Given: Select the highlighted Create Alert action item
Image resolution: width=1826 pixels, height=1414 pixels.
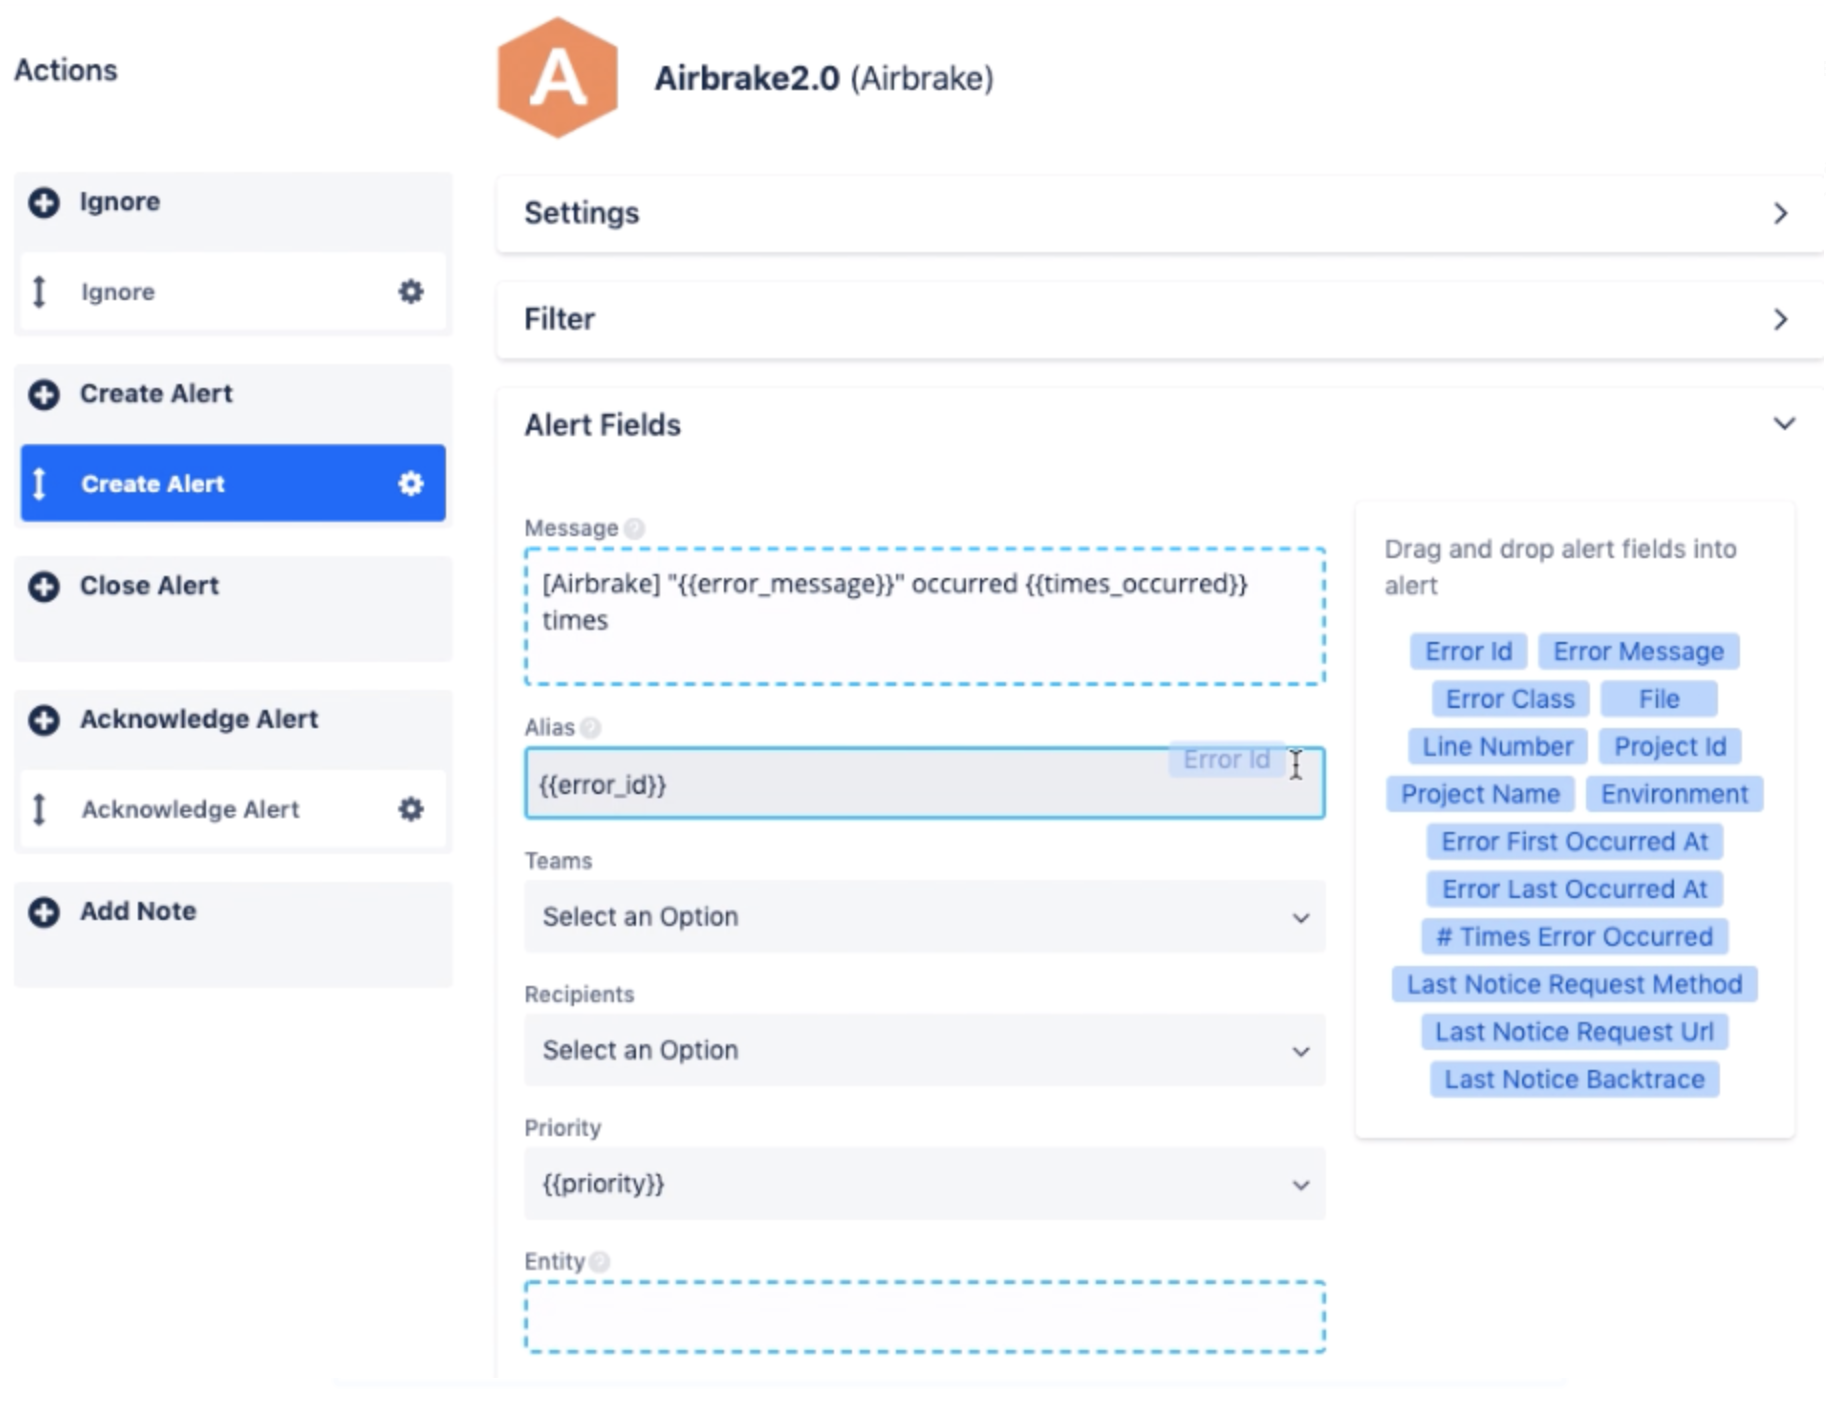Looking at the screenshot, I should [x=232, y=484].
